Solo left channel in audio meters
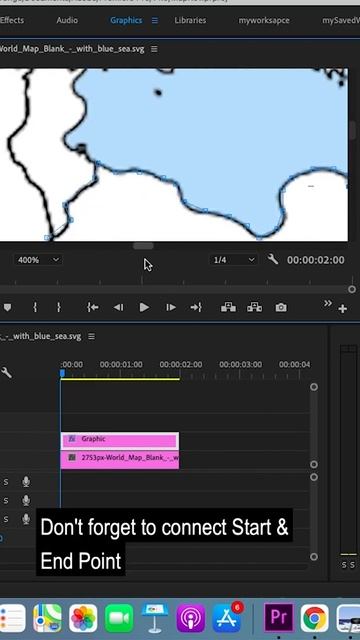The width and height of the screenshot is (360, 640). [x=344, y=565]
